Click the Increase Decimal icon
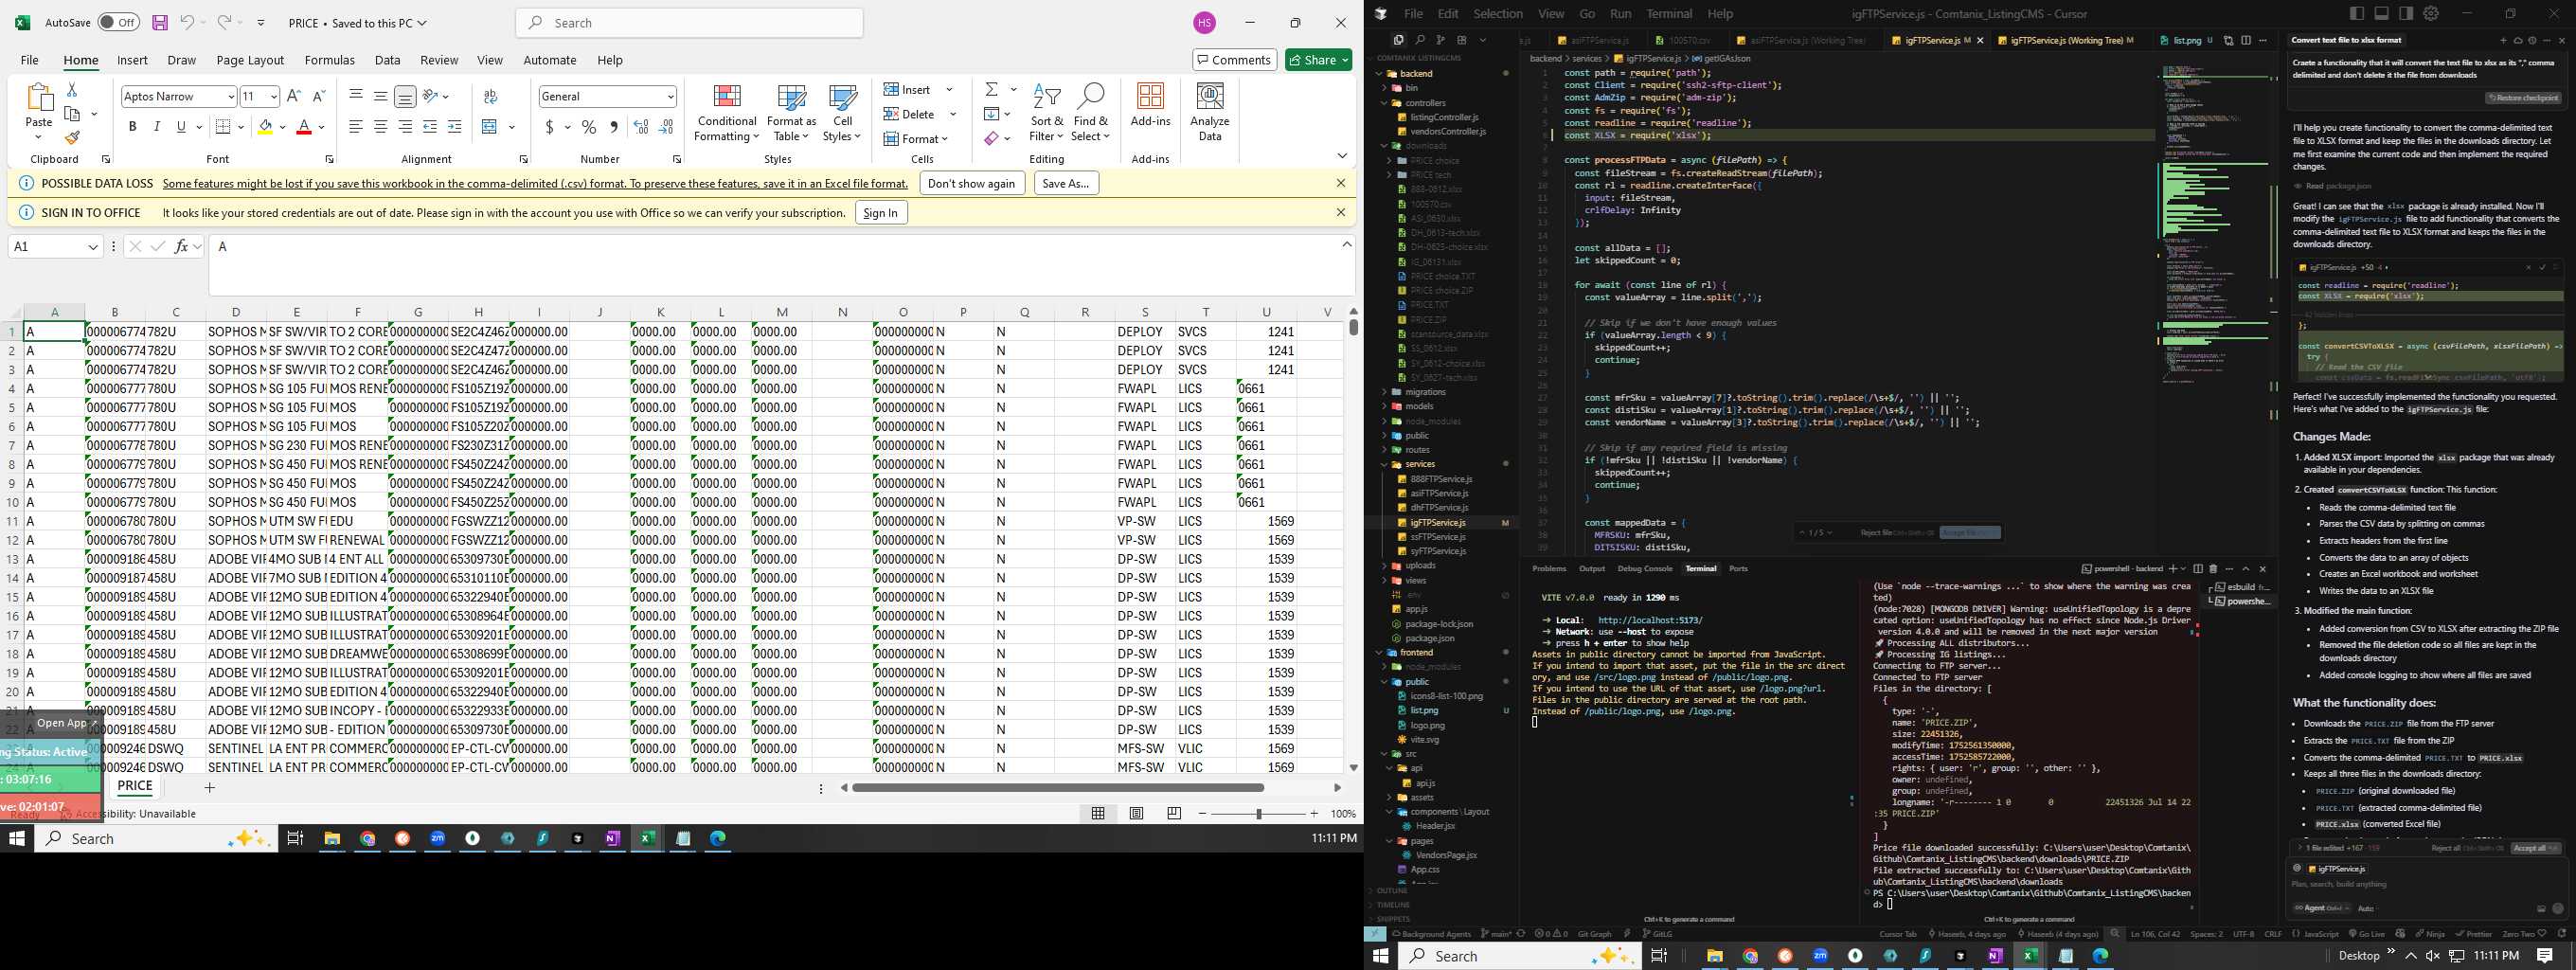Viewport: 2576px width, 970px height. 641,127
